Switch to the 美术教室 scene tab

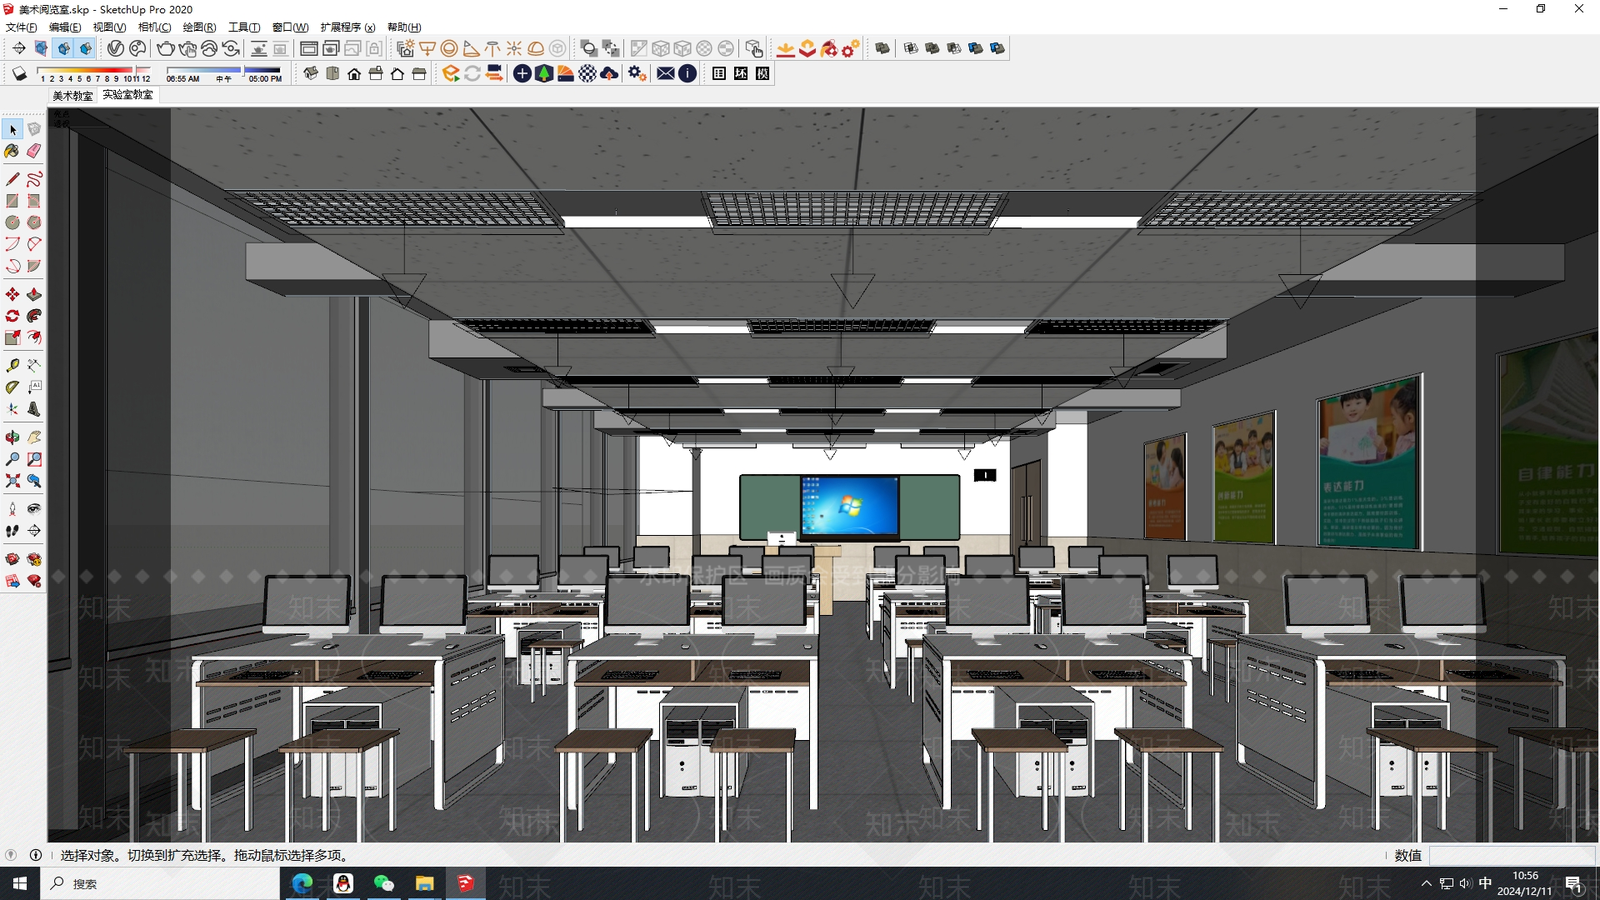pyautogui.click(x=73, y=96)
